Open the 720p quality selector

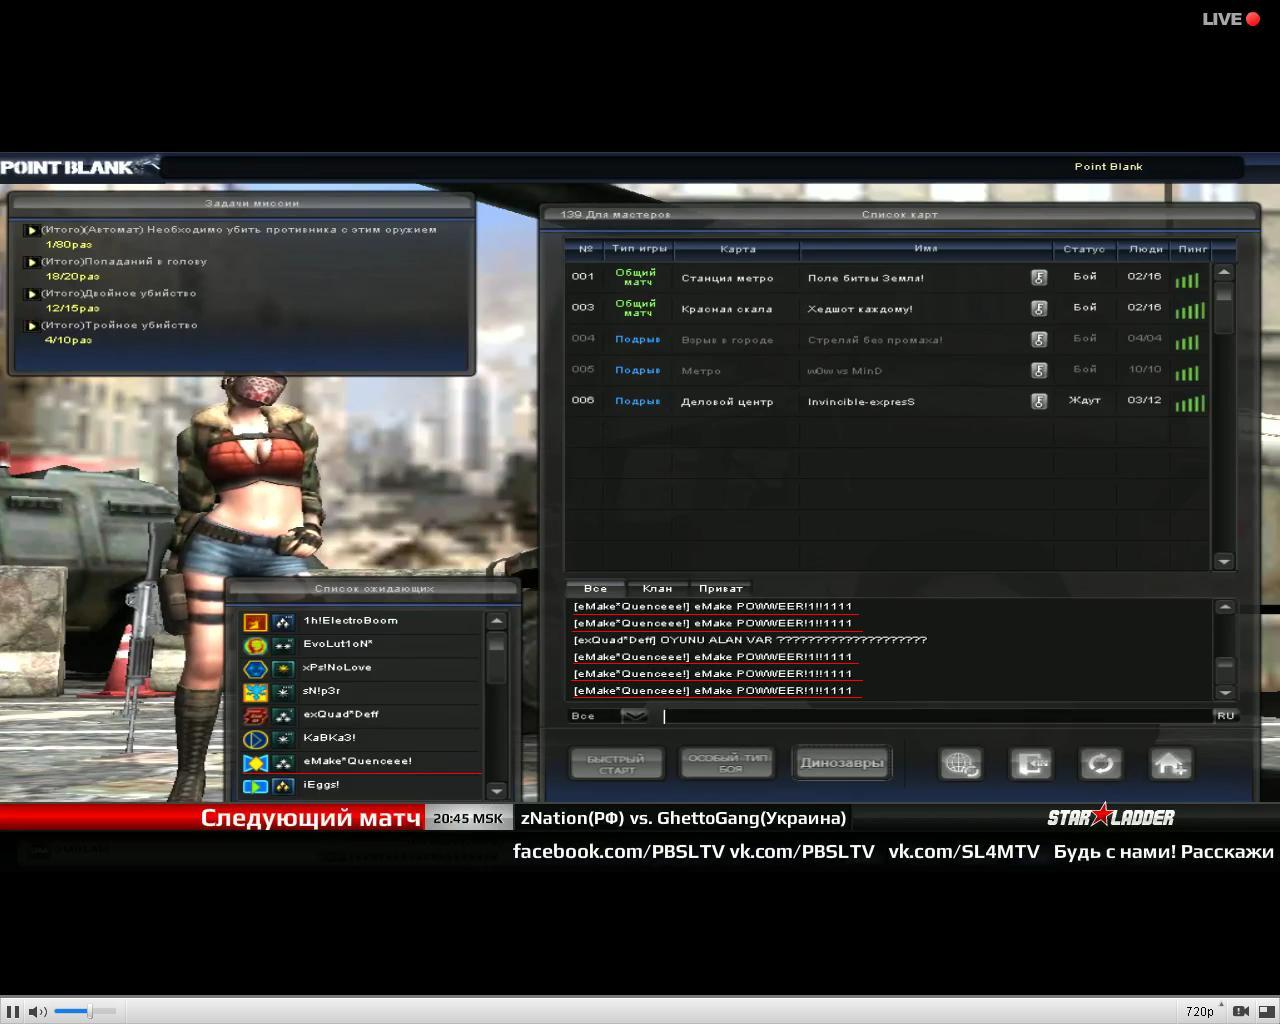click(1200, 1011)
